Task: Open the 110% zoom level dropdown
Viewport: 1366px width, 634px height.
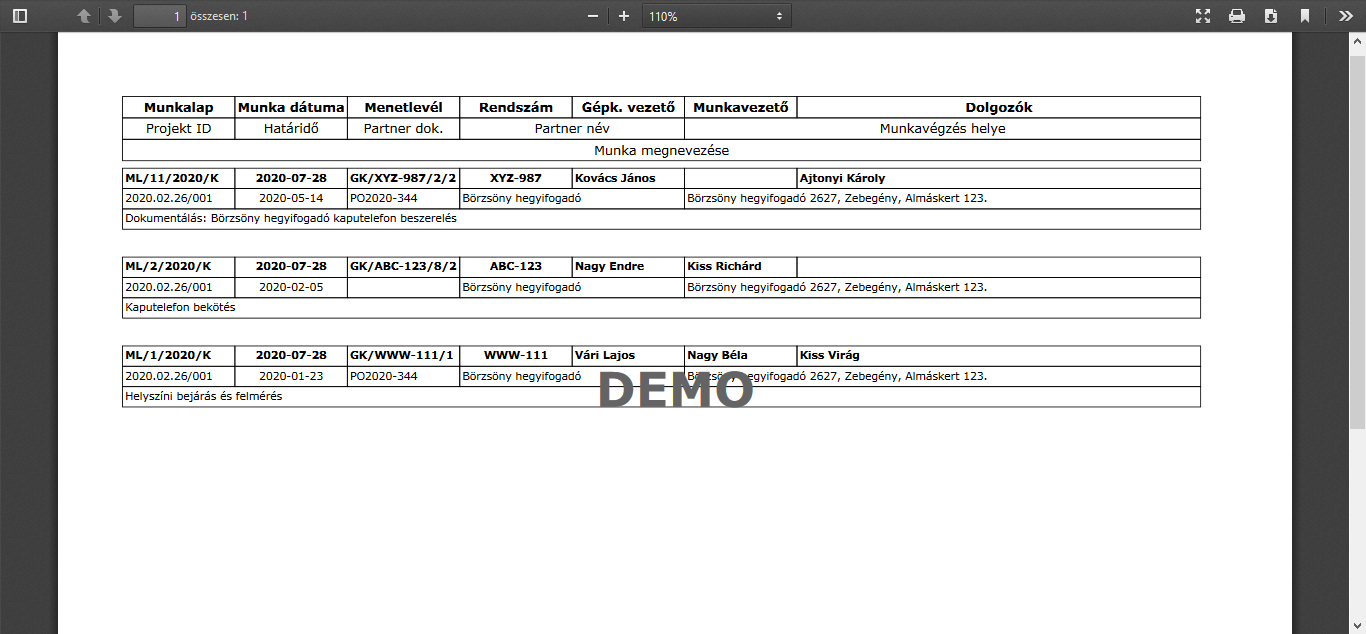Action: tap(716, 16)
